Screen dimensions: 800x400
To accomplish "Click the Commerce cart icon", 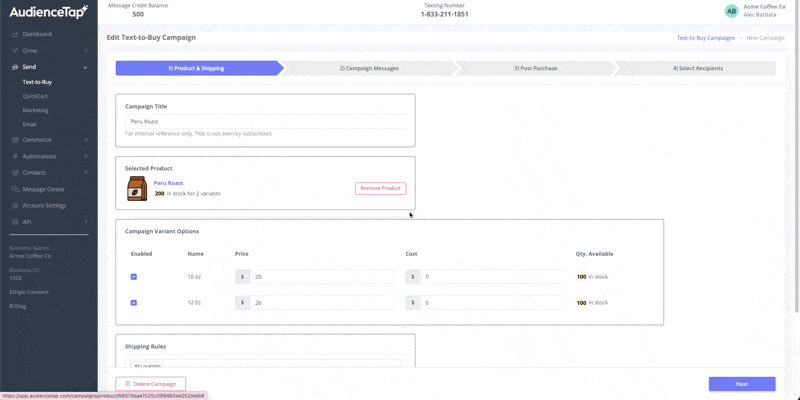I will [x=14, y=140].
